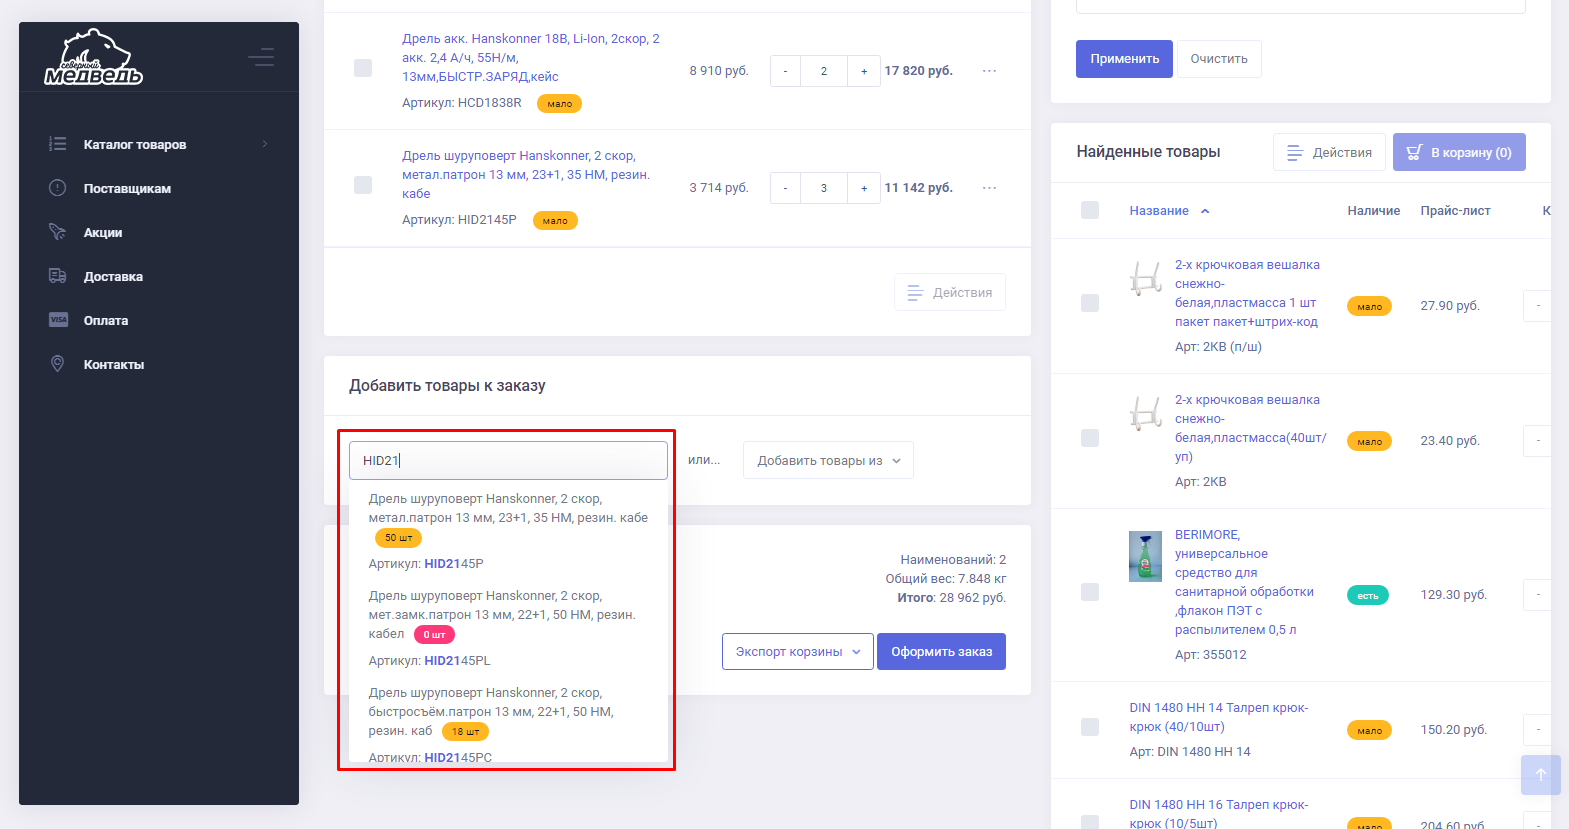This screenshot has width=1569, height=829.
Task: Tick the checkbox for drill HCD1838R
Action: pyautogui.click(x=363, y=68)
